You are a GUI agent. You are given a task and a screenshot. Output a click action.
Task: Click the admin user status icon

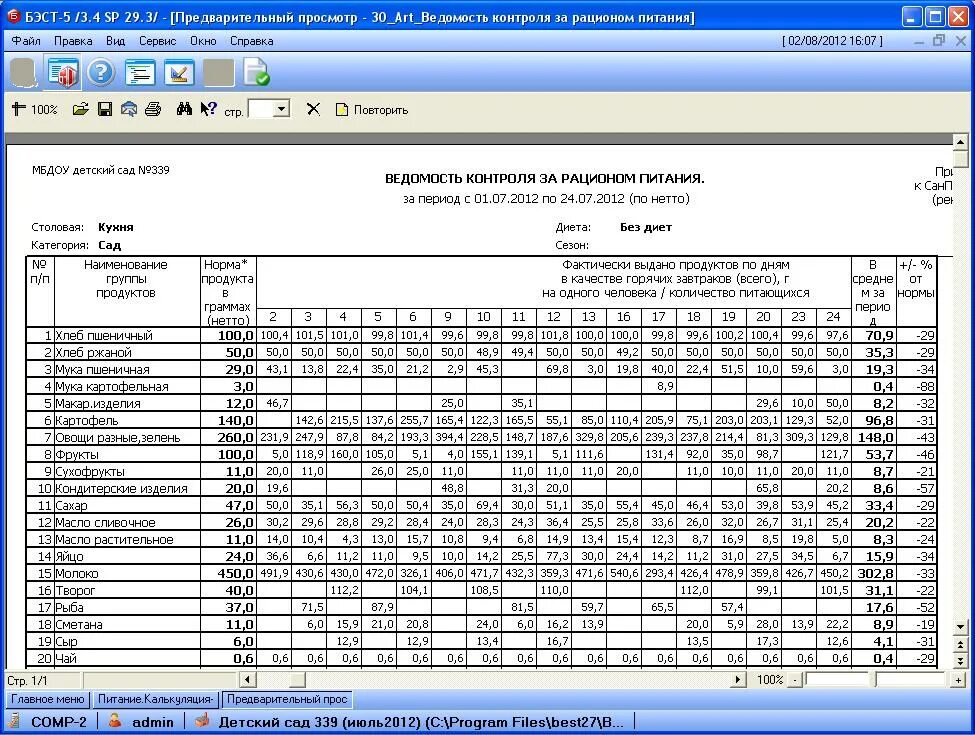114,721
